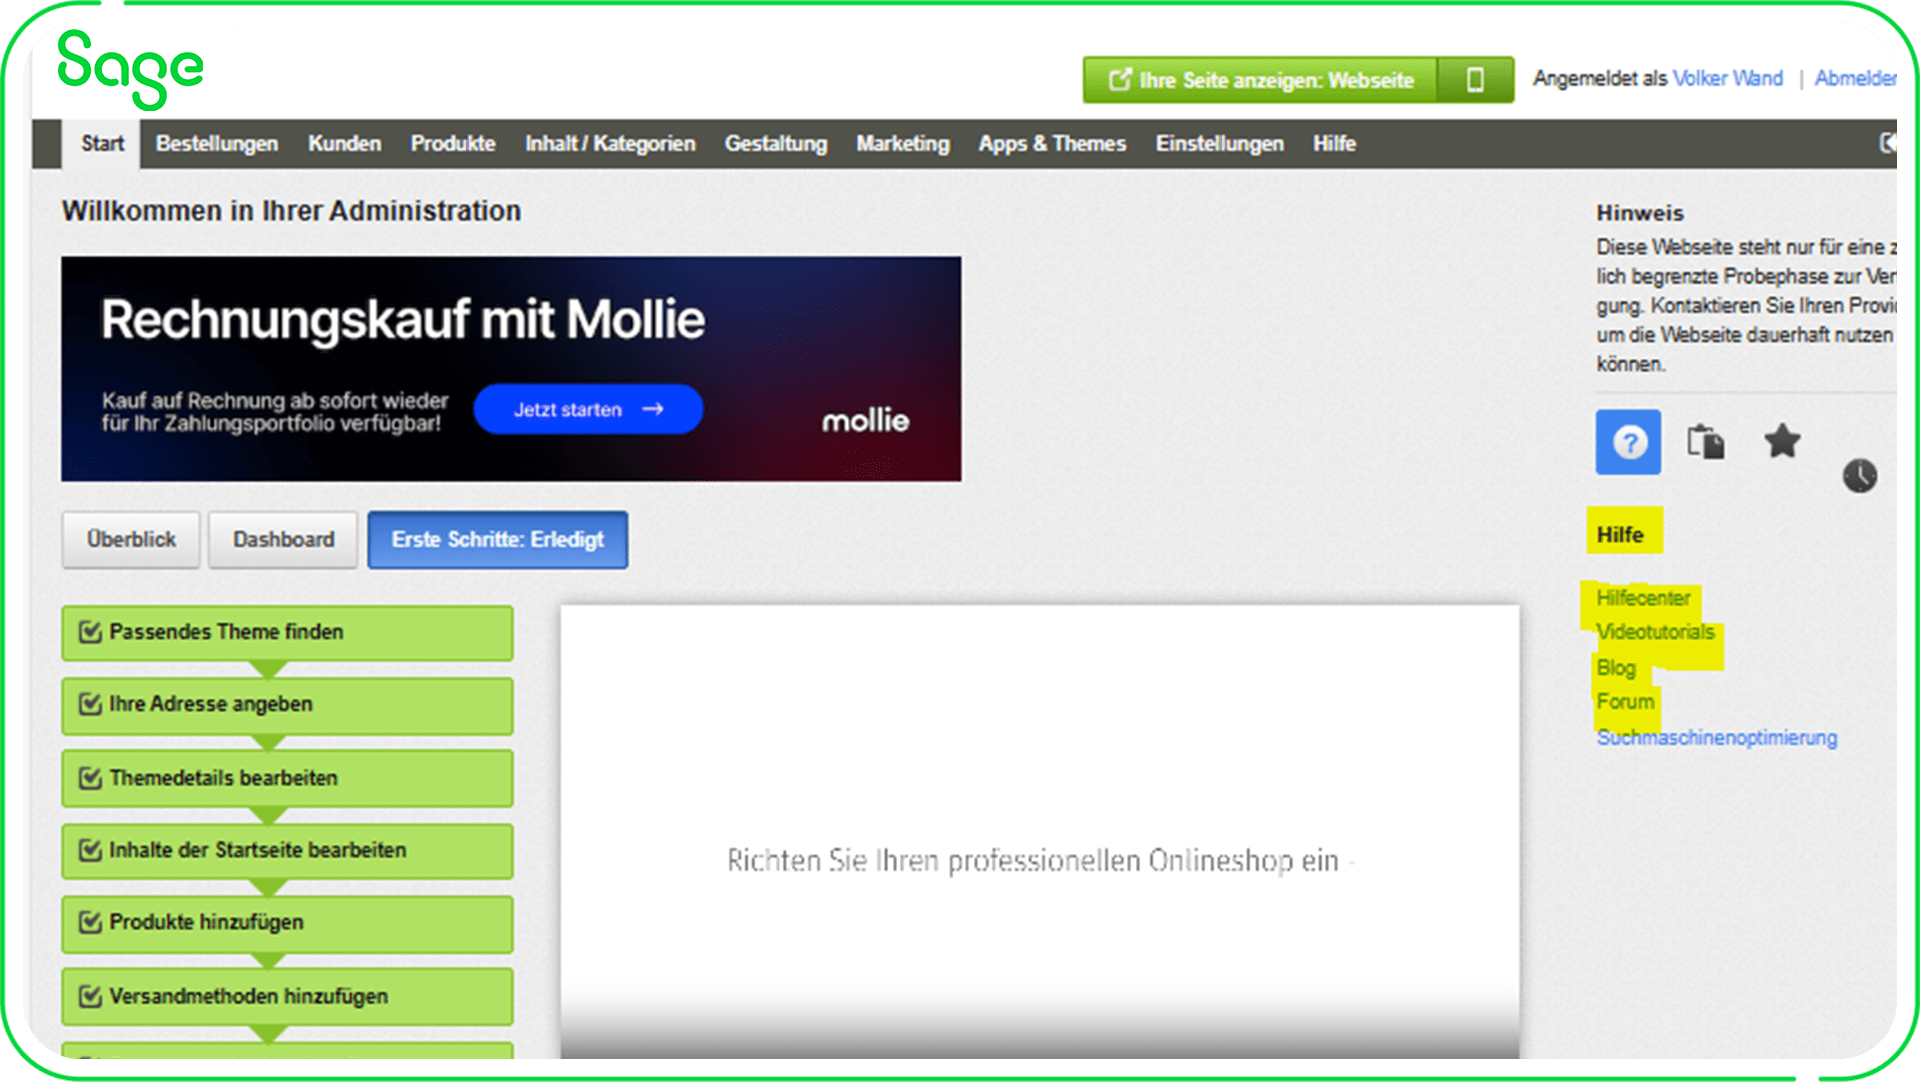Open mobile preview phone icon

1475,80
